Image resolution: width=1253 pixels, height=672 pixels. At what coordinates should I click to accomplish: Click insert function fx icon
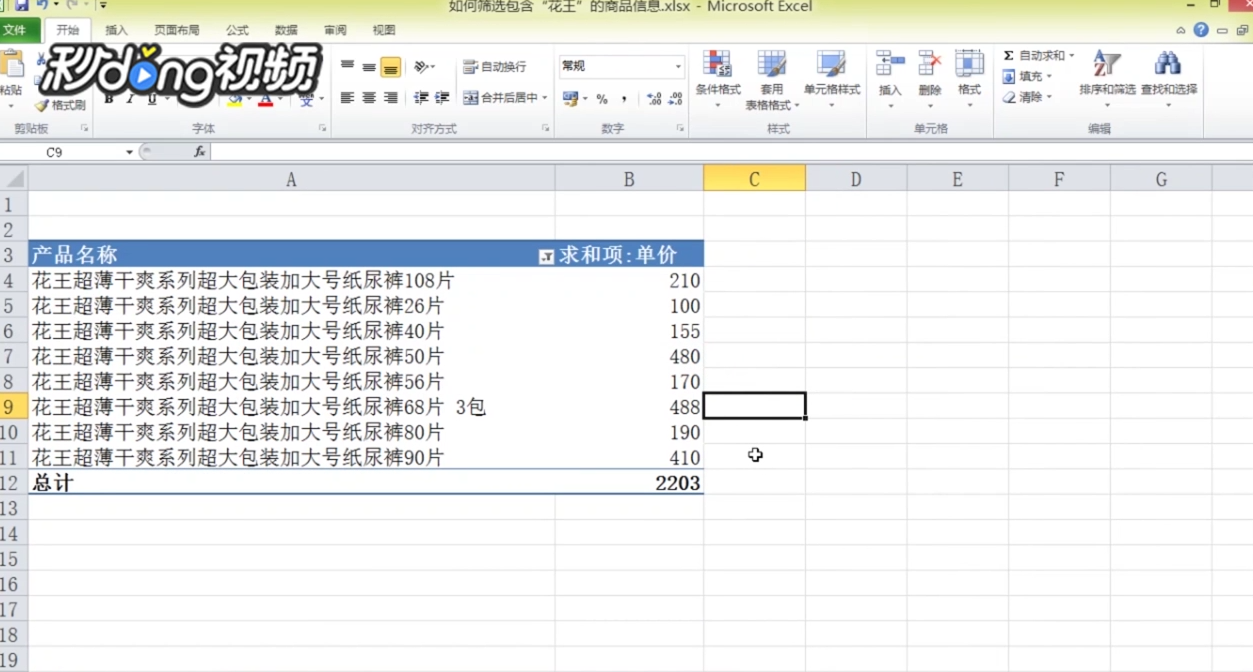(200, 152)
